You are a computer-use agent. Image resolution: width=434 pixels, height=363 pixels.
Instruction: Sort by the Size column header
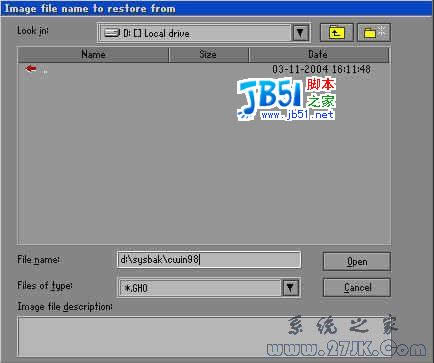[209, 54]
